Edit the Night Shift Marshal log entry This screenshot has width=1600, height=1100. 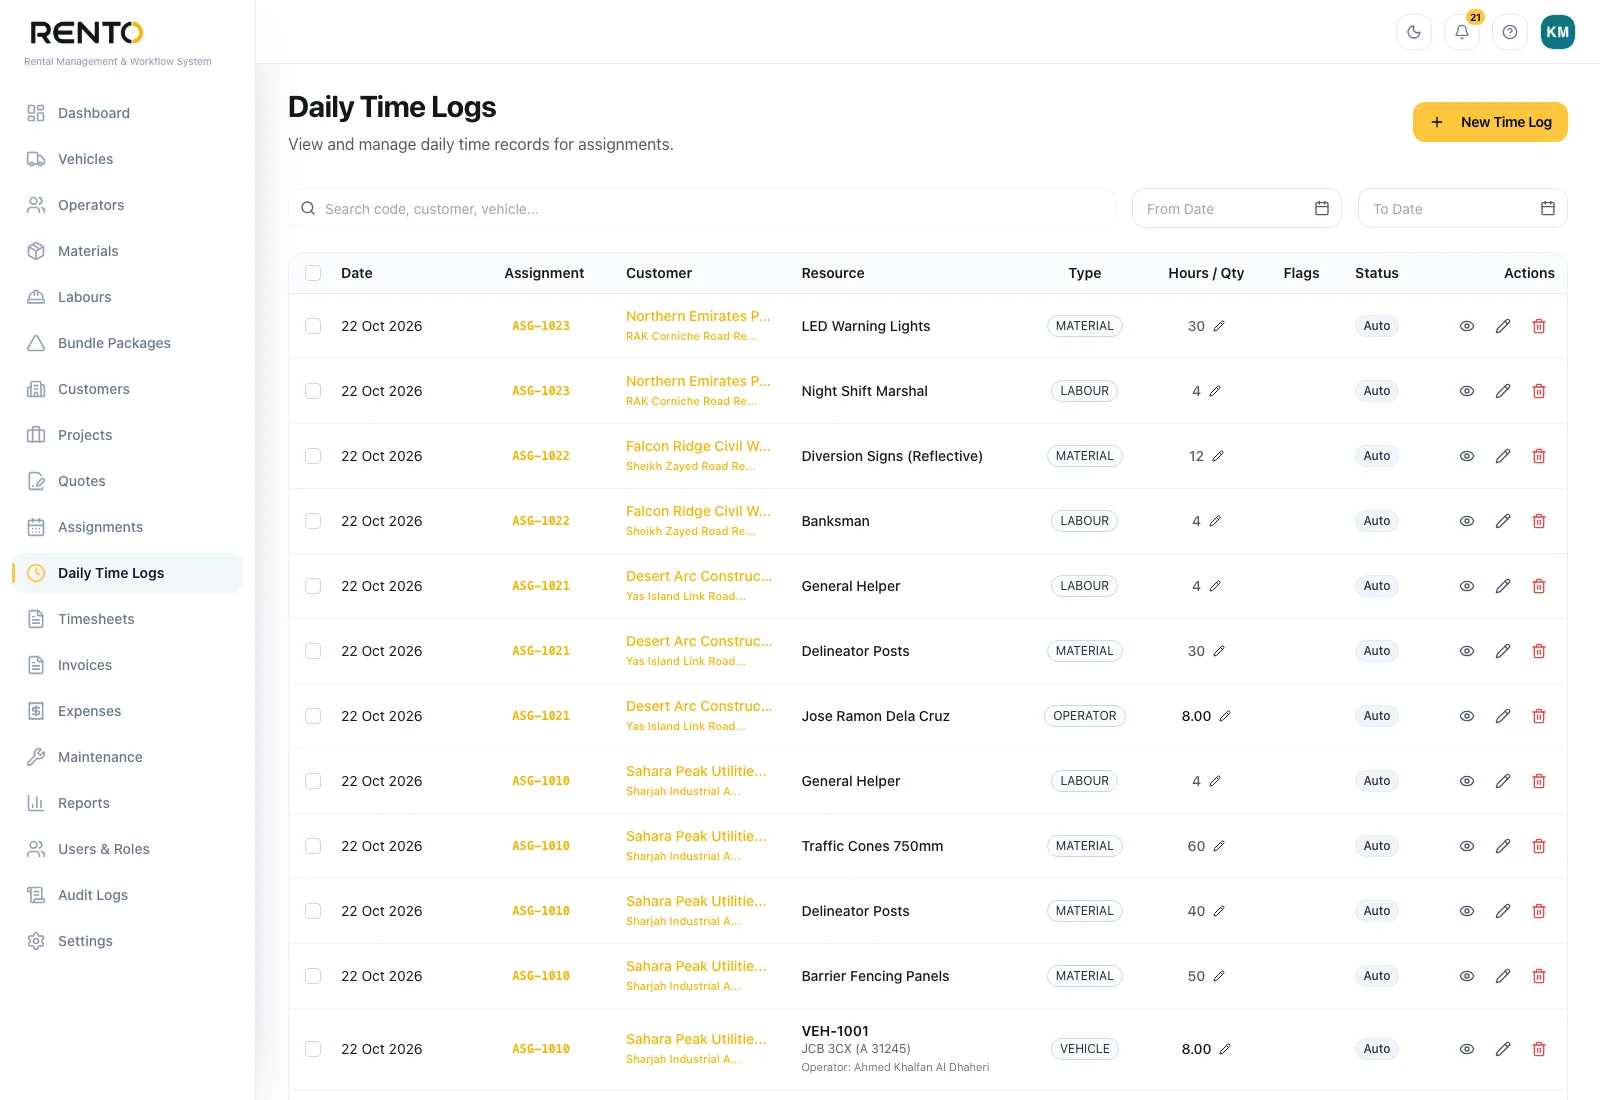(1503, 391)
